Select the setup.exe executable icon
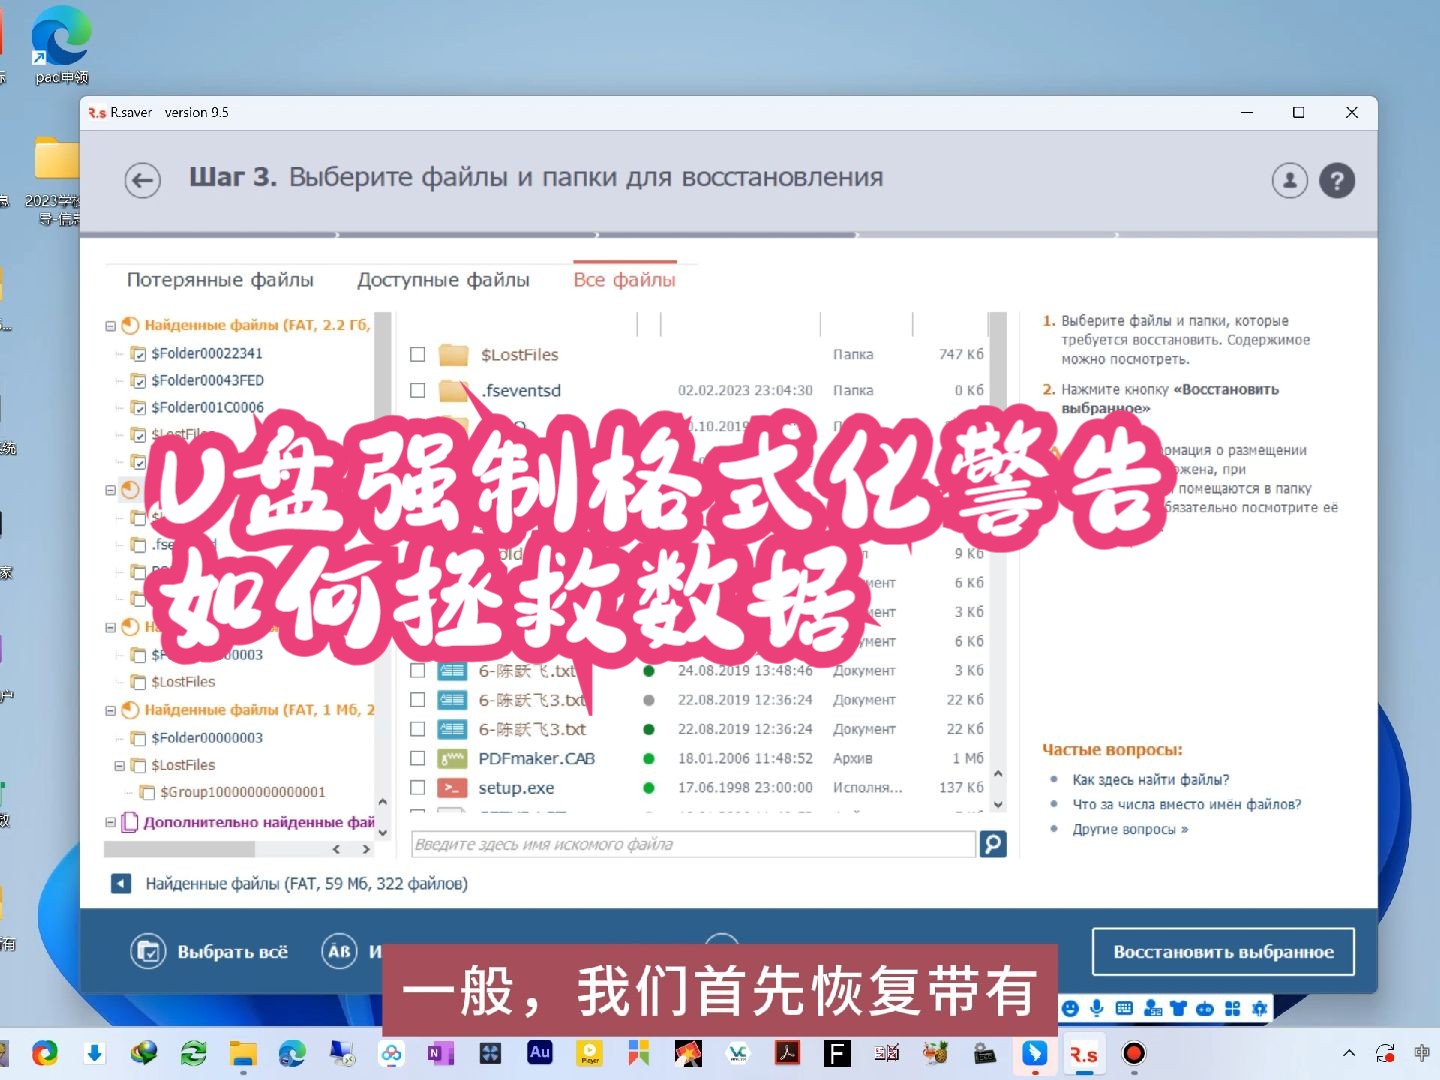Screen dimensions: 1440x1080 click(x=453, y=787)
